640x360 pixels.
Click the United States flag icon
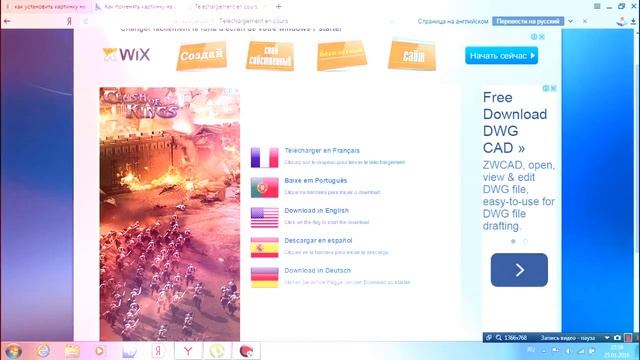click(264, 218)
